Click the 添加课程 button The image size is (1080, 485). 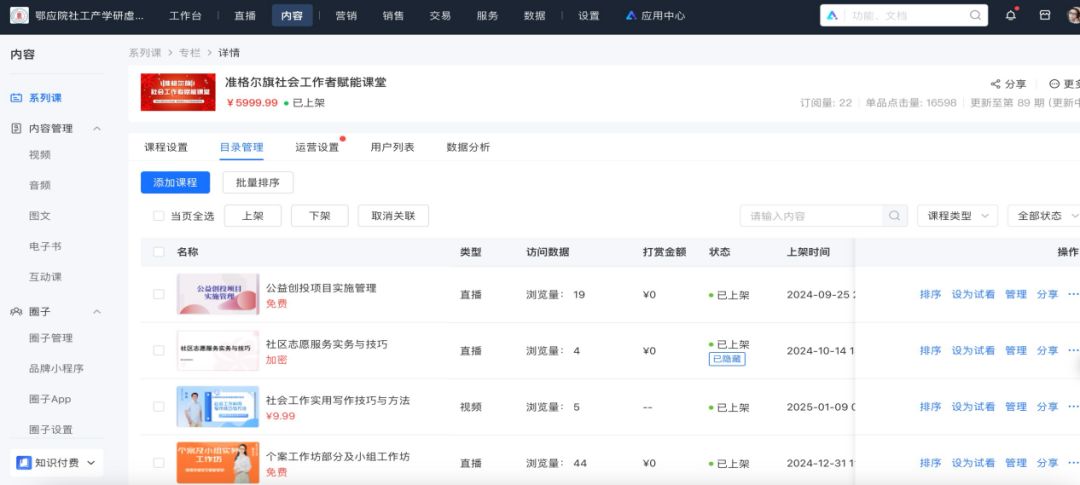(x=175, y=182)
